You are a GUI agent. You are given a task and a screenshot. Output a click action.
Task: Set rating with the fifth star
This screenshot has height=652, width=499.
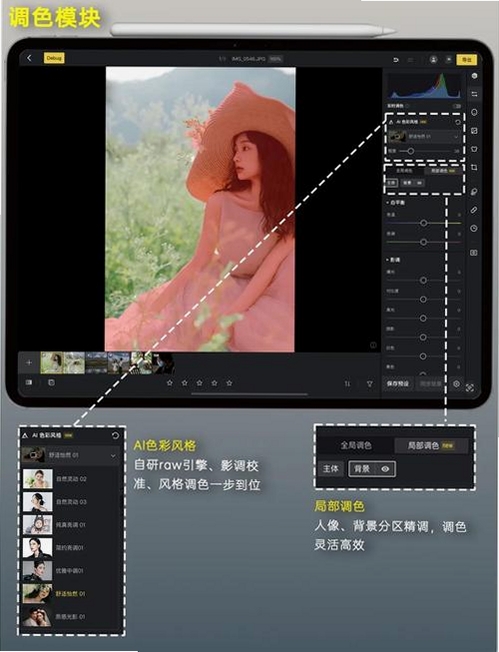pos(229,383)
